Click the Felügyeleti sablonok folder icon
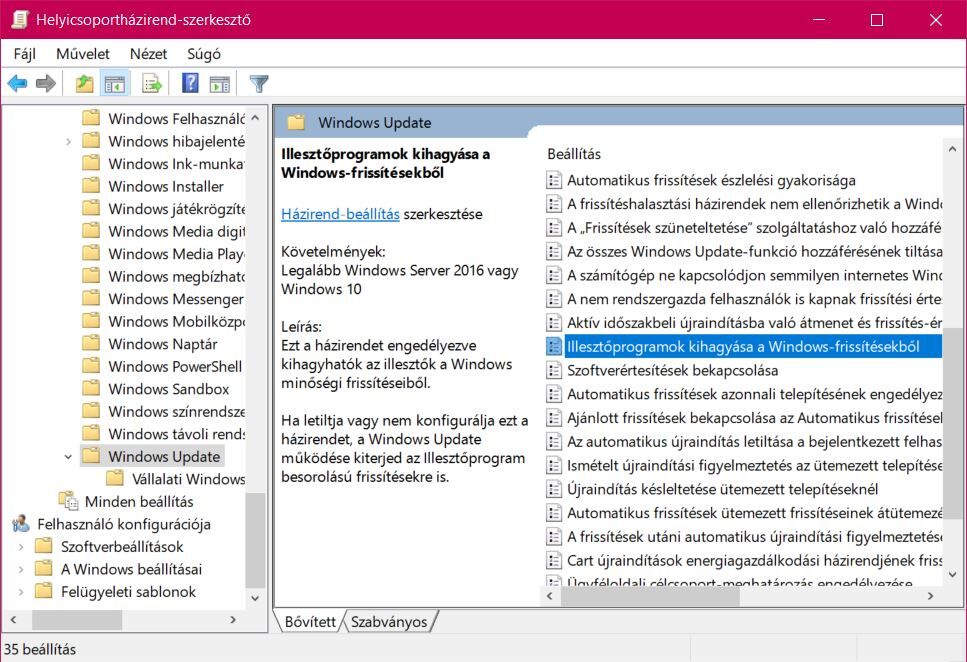 pyautogui.click(x=44, y=592)
